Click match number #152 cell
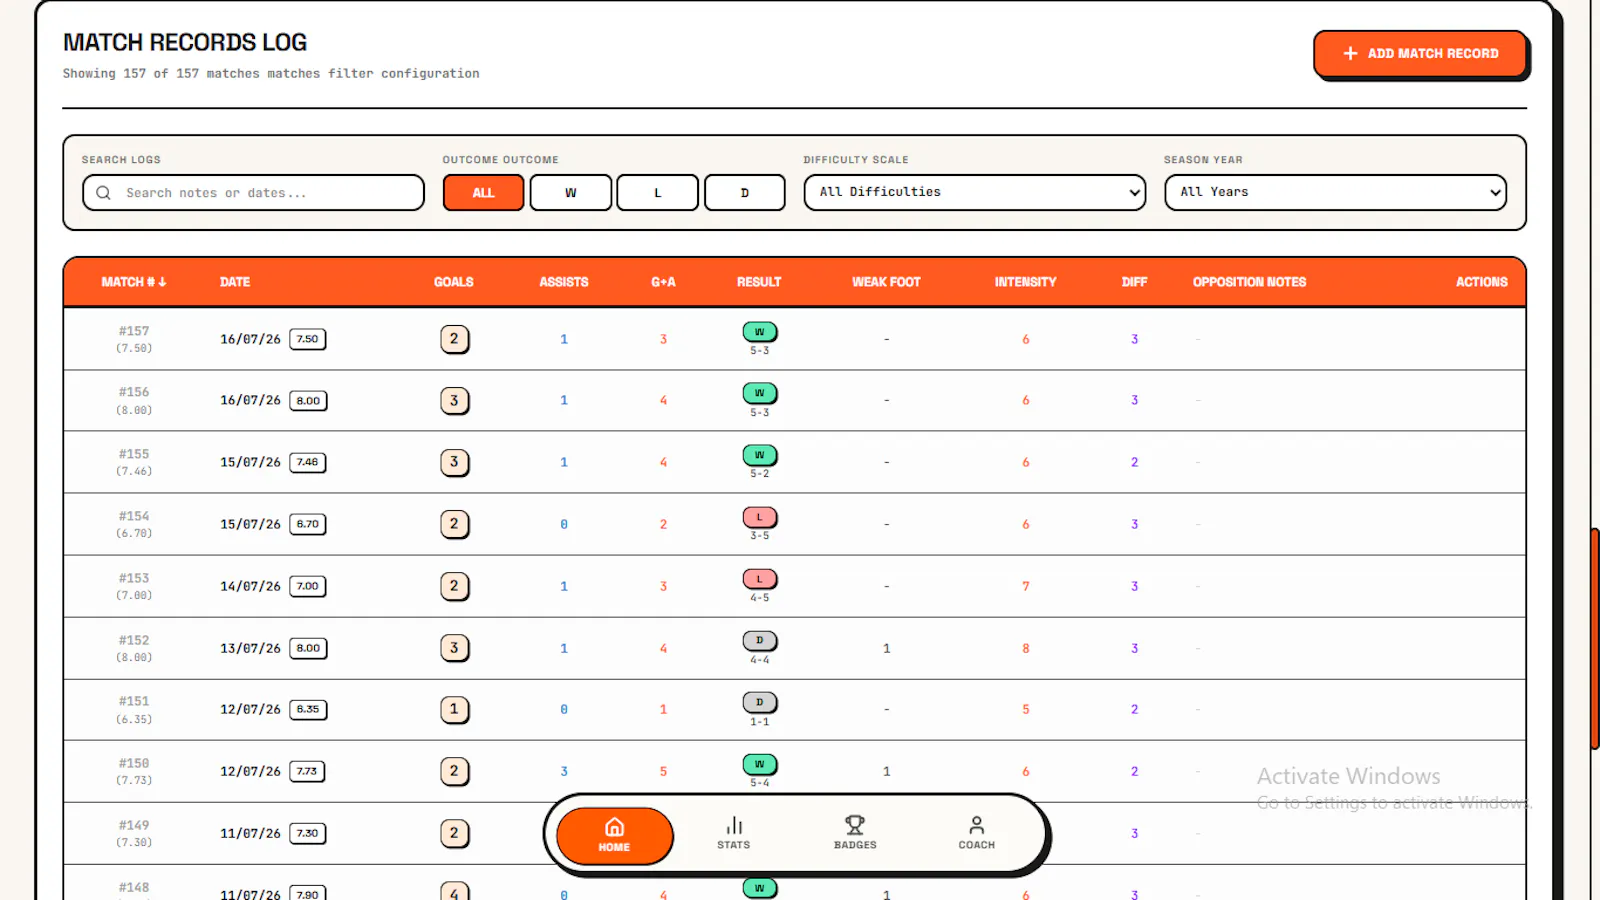 134,648
